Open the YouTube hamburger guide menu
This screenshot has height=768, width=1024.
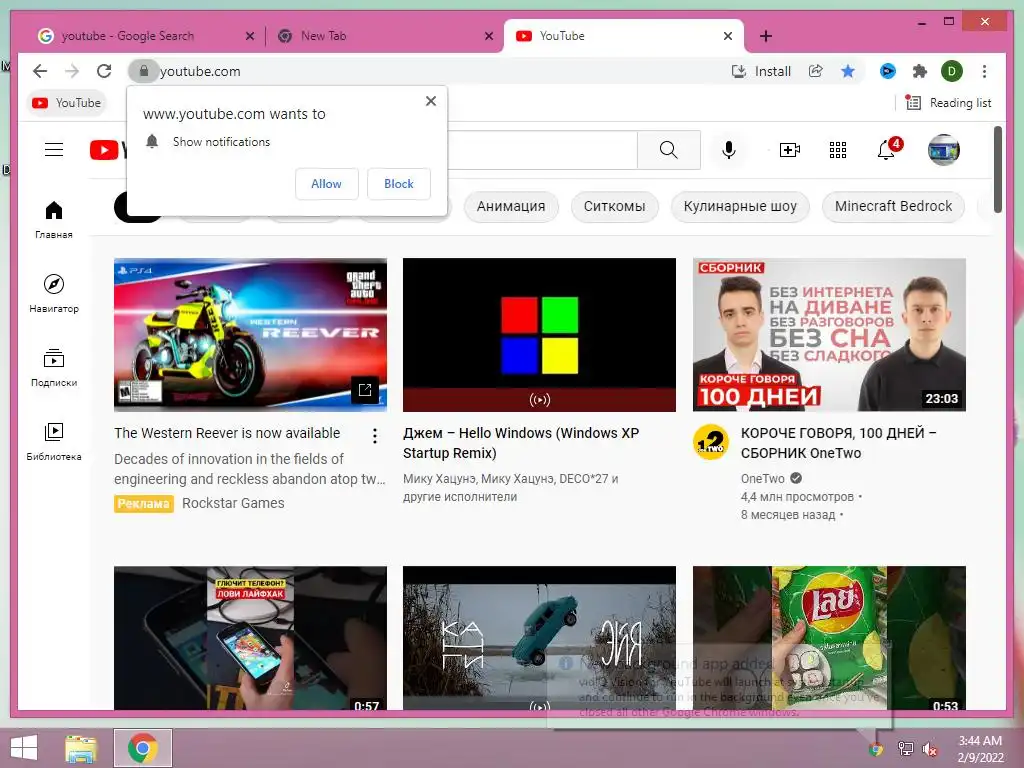click(54, 150)
